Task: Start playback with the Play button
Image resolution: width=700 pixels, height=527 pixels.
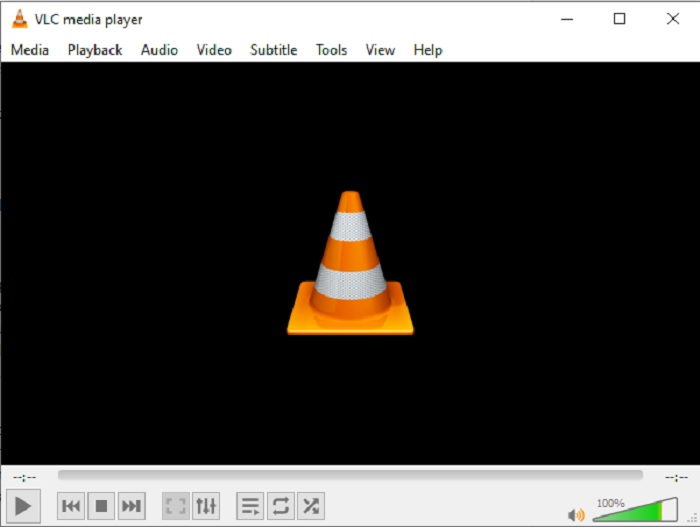Action: (x=23, y=506)
